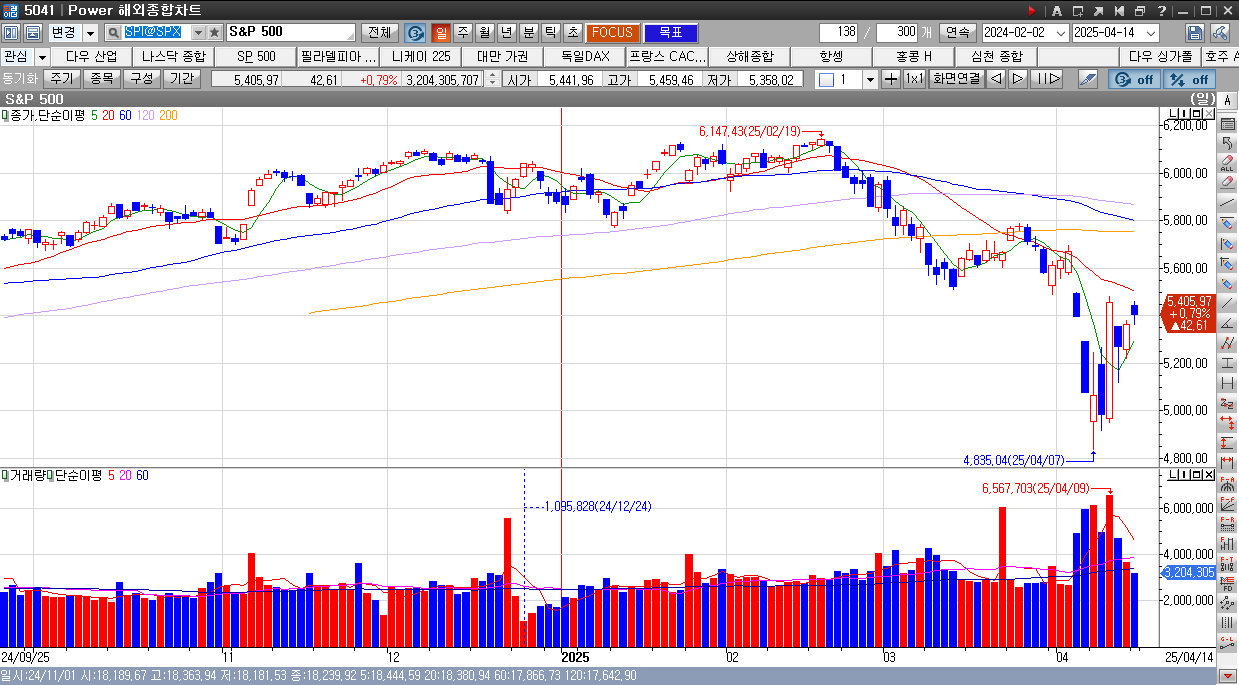Click the list panel icon atop right sidebar

pyautogui.click(x=1228, y=123)
